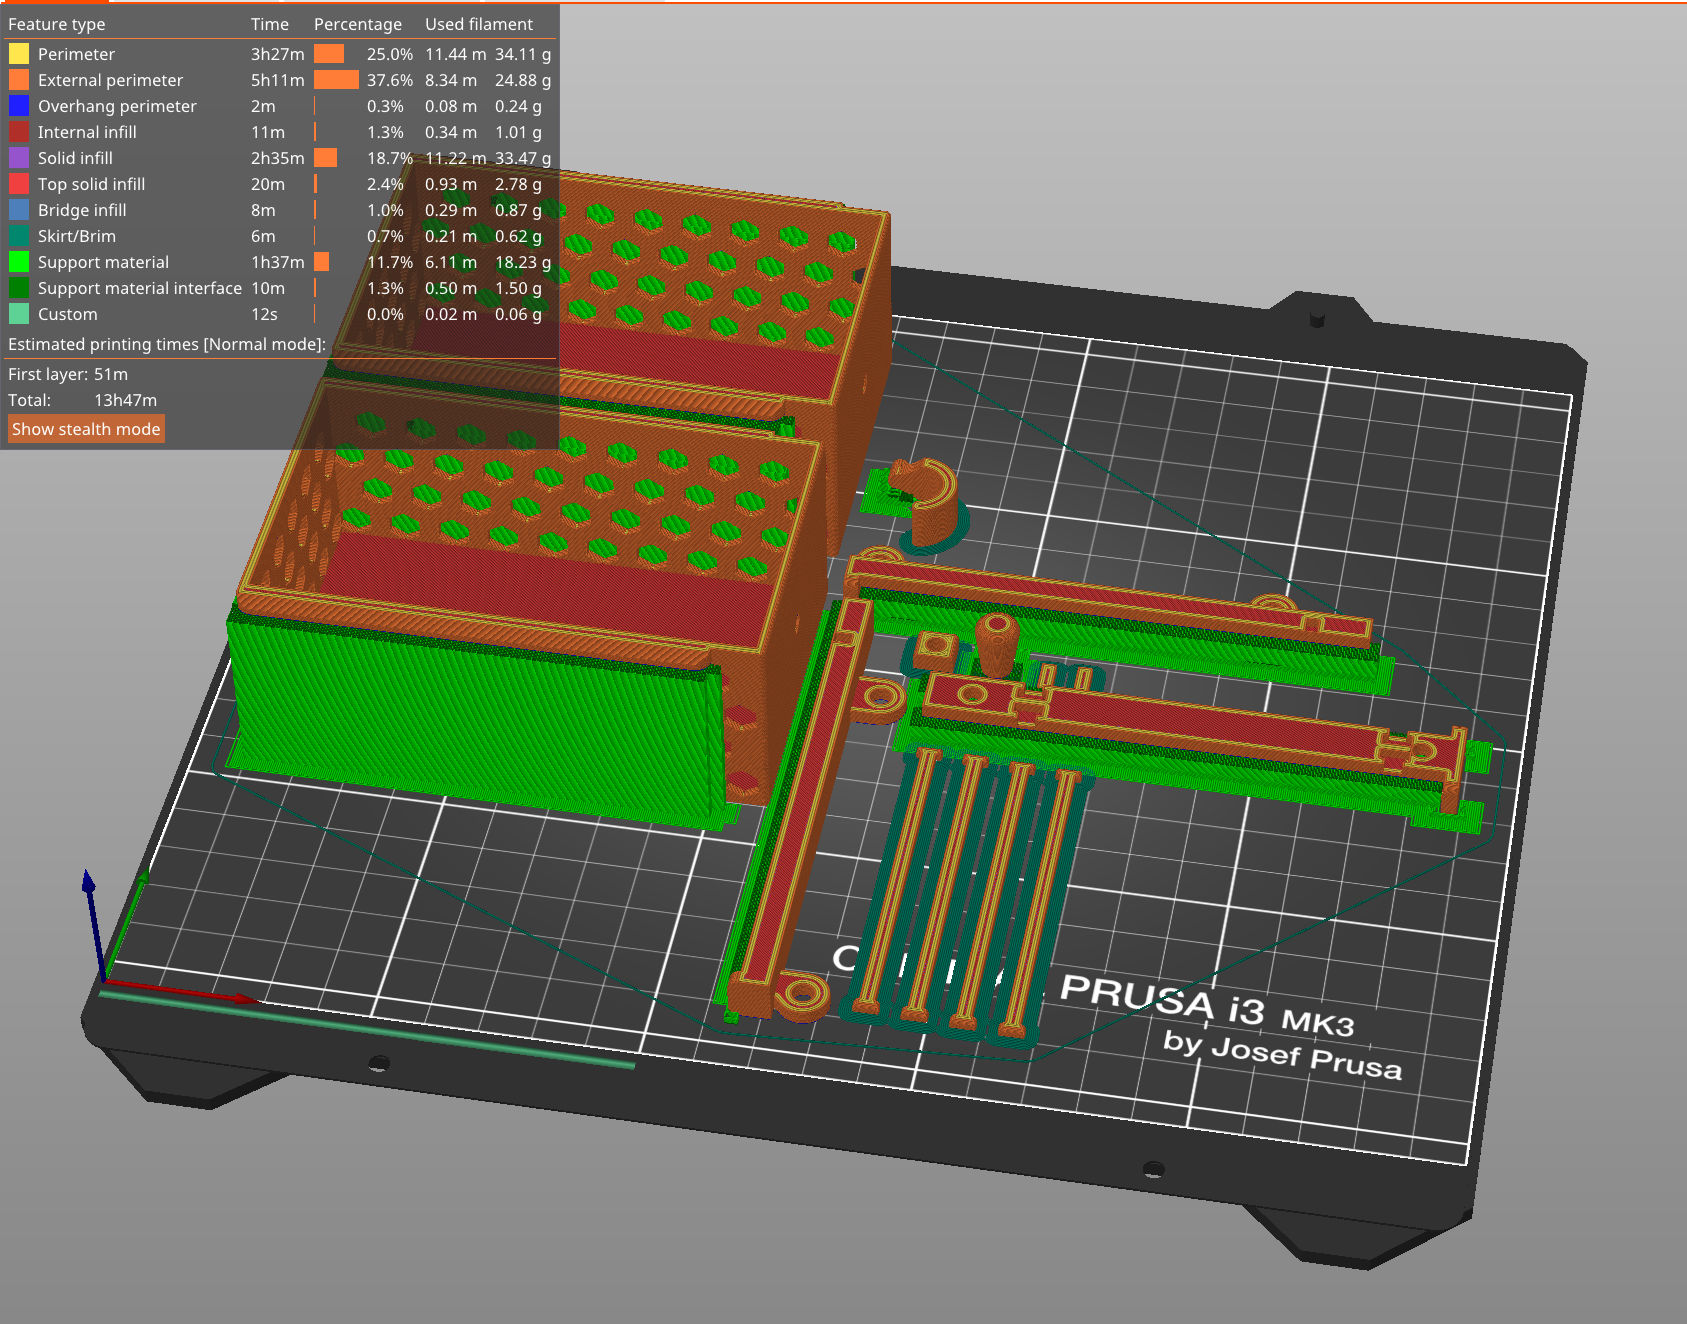Click the First layer: 51m estimate
The image size is (1687, 1324).
[x=68, y=374]
